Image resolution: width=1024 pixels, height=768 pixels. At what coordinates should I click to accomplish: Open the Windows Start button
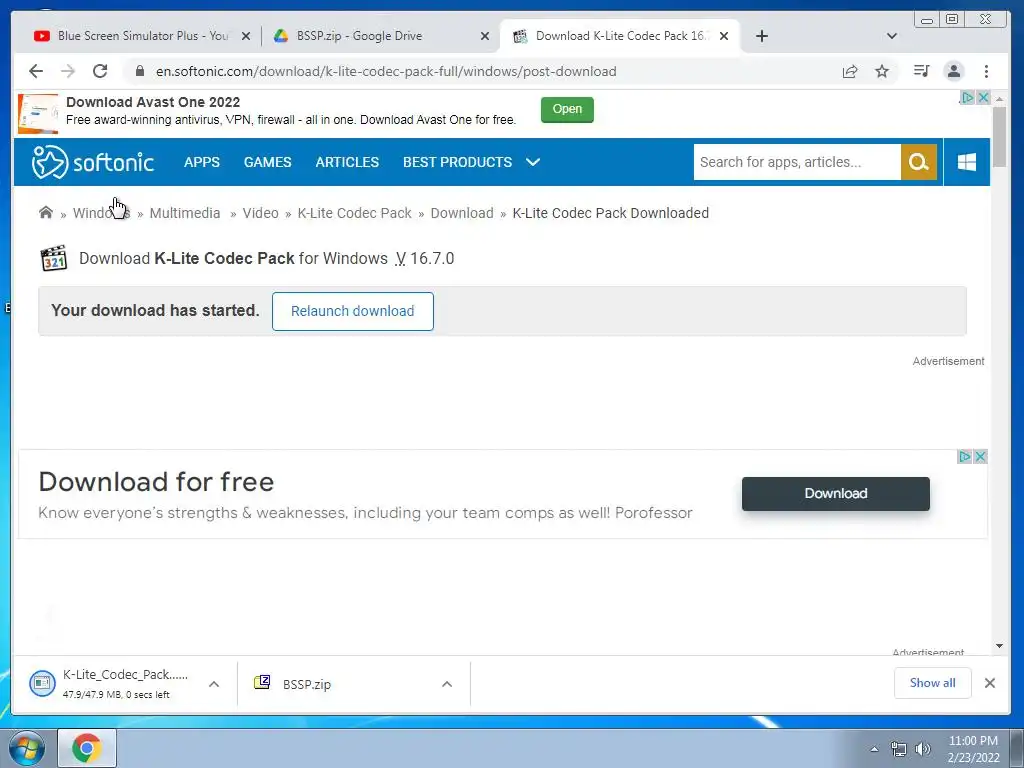pos(27,748)
